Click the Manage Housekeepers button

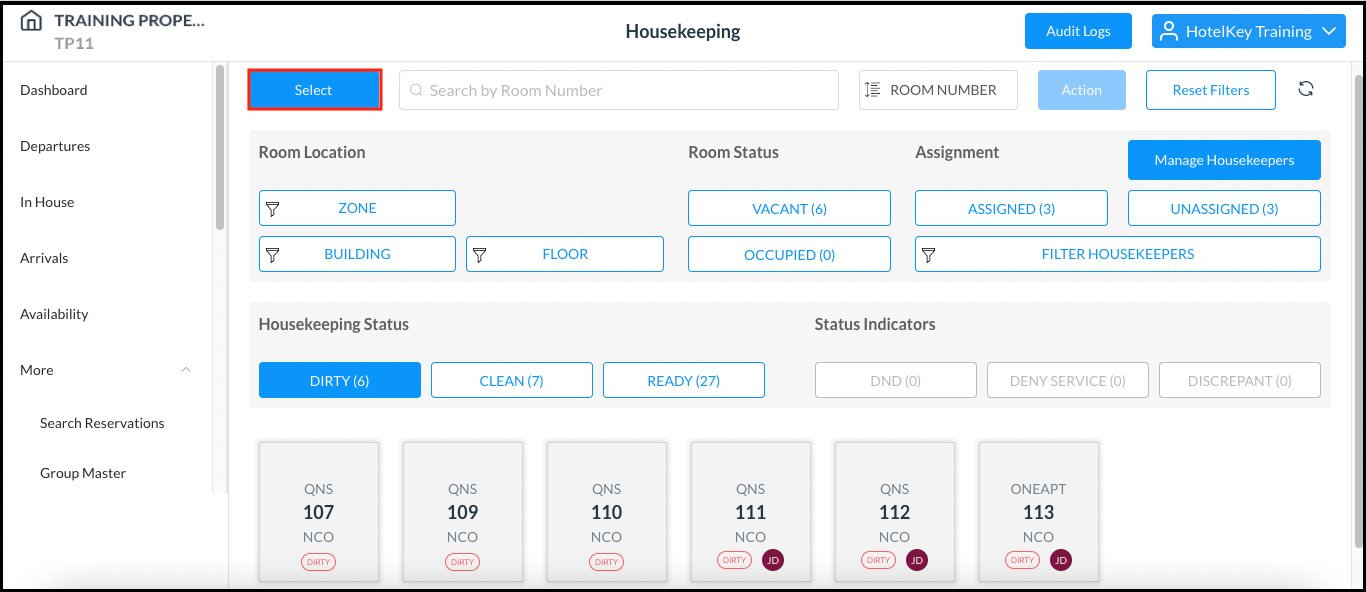1224,160
